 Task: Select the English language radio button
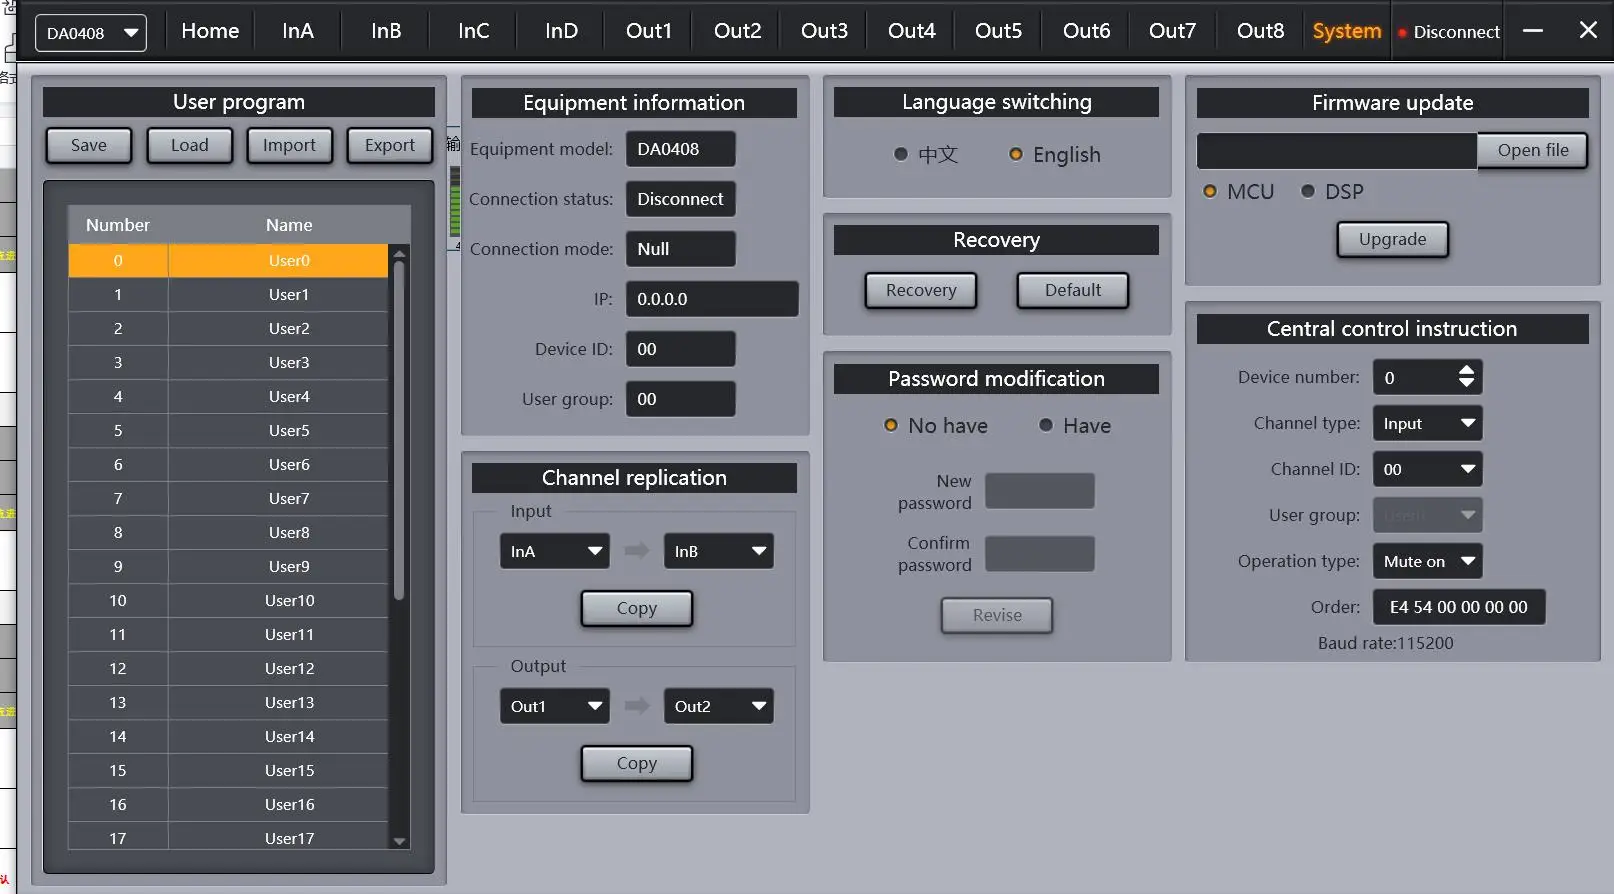[1016, 154]
